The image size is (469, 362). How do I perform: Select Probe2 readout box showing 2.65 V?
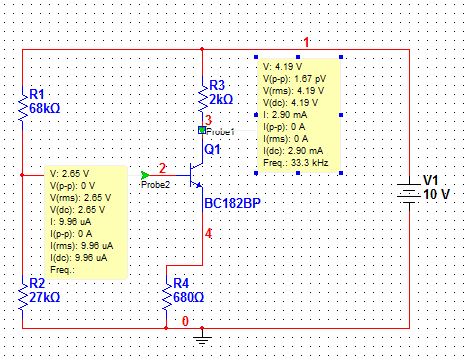pos(86,222)
